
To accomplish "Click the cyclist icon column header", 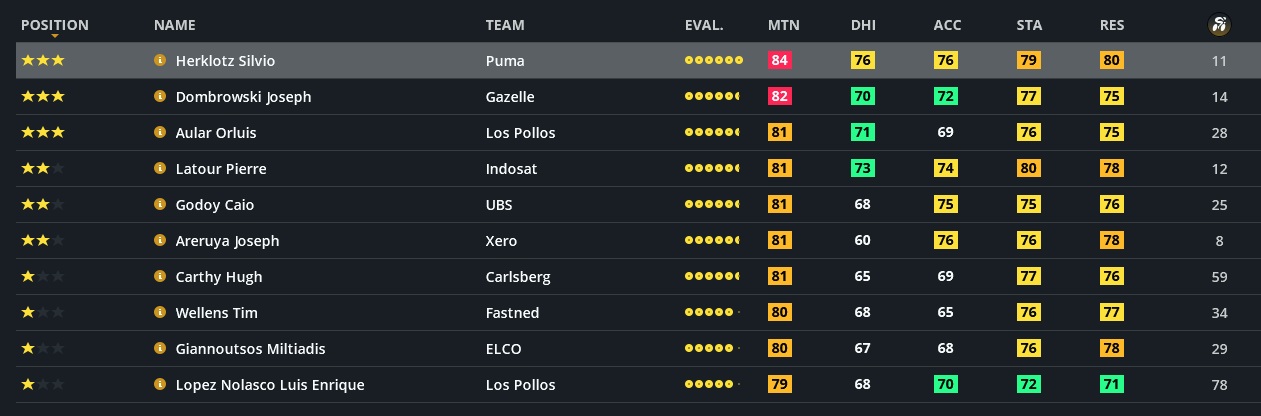I will (1218, 25).
